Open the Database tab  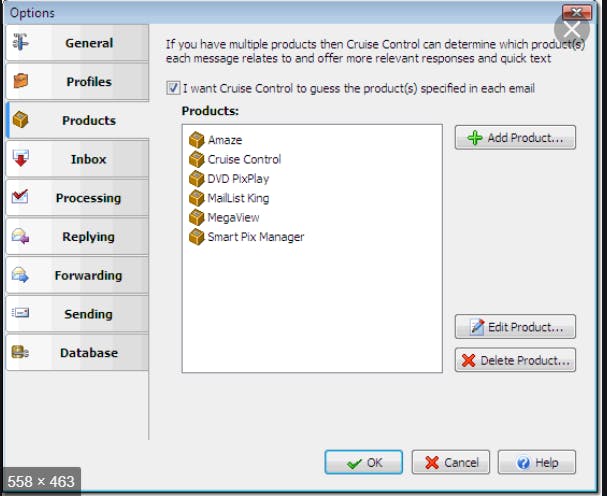pos(77,352)
